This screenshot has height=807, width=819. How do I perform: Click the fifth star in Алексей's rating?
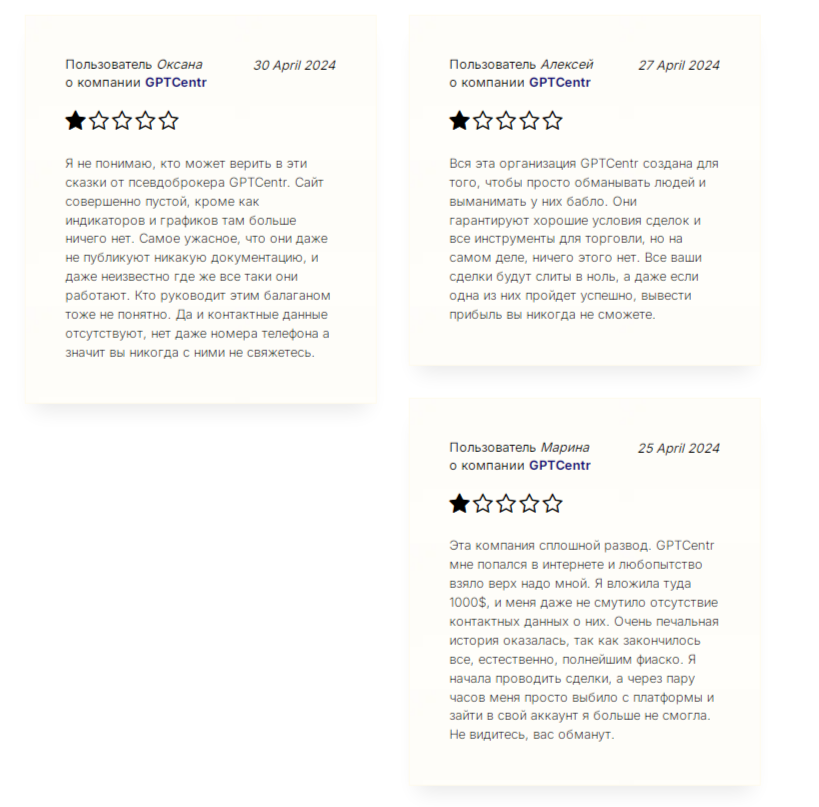click(x=553, y=121)
